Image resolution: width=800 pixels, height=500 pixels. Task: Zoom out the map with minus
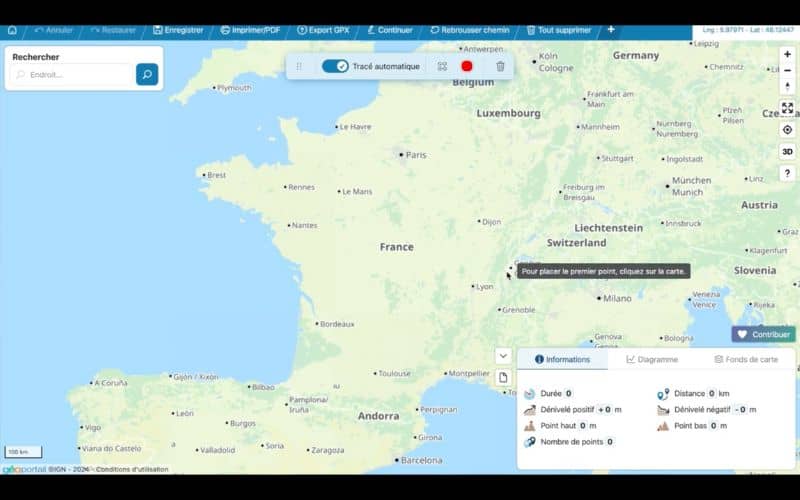coord(787,70)
